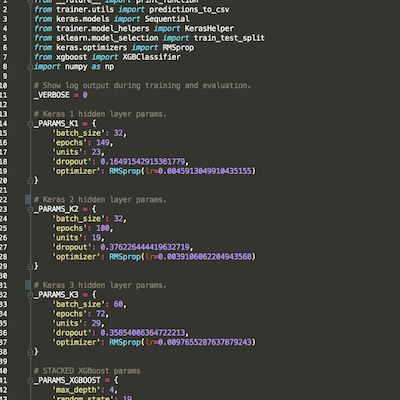This screenshot has width=400, height=400.
Task: Click on _PARAMS_XGBOOST variable name
Action: (67, 380)
